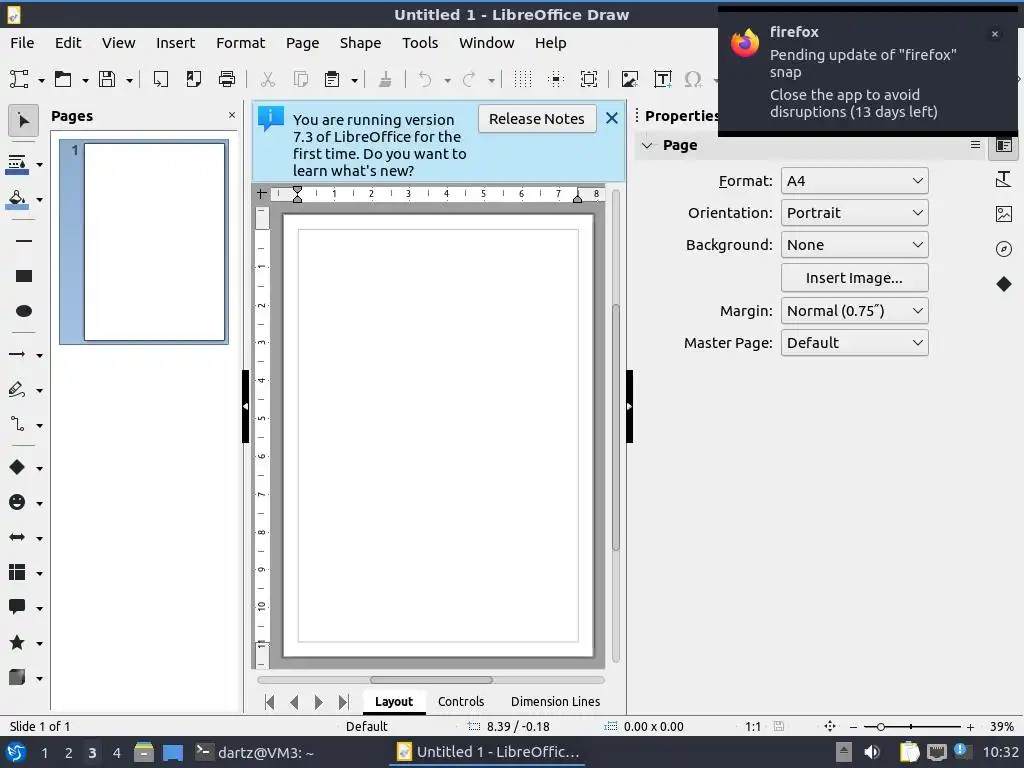Image resolution: width=1024 pixels, height=768 pixels.
Task: Open the Shapes sidebar deck
Action: pos(1004,284)
